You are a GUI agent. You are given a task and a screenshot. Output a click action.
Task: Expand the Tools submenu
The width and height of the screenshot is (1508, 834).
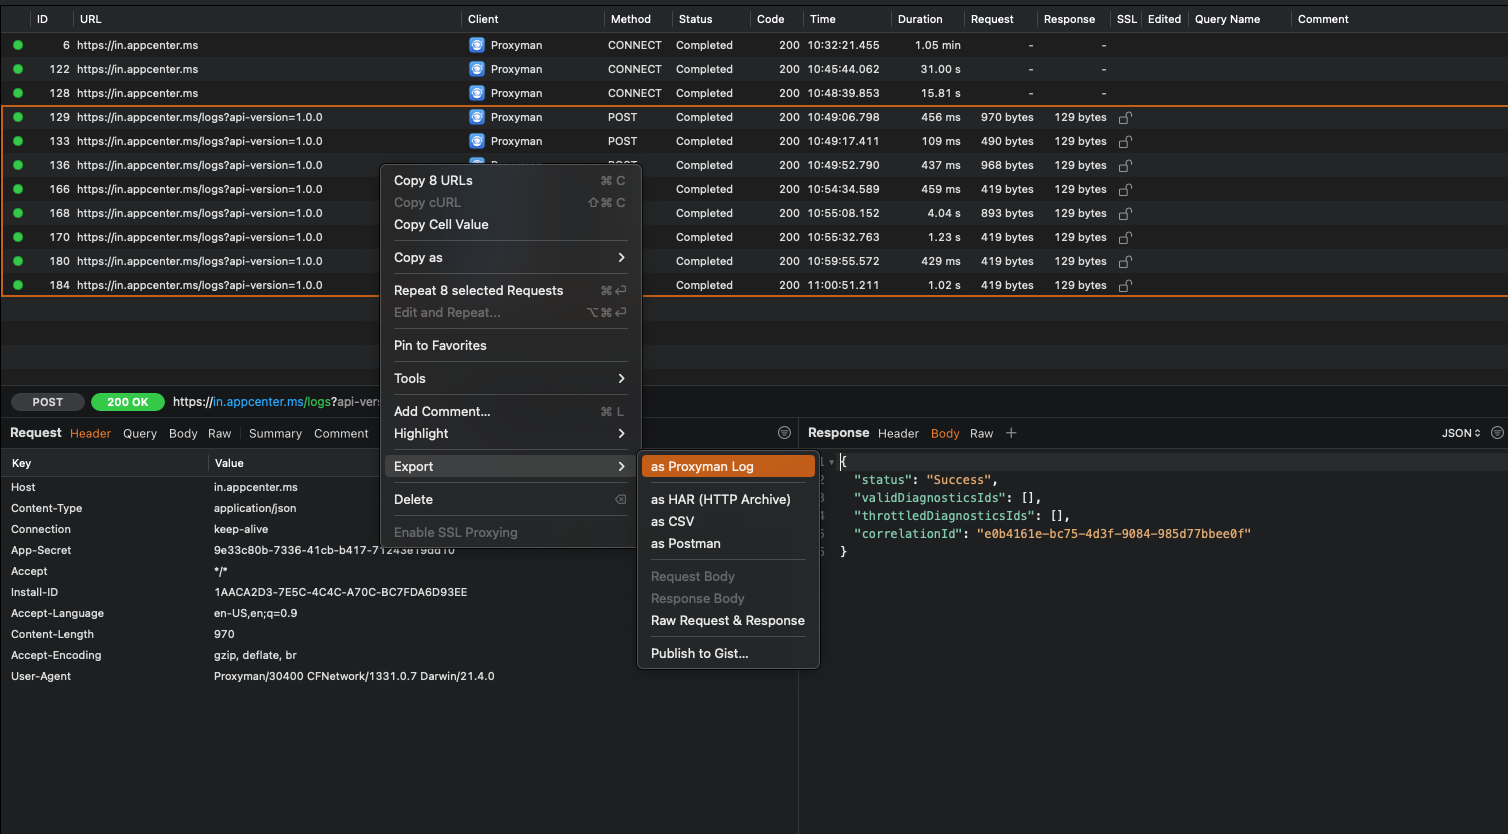510,378
